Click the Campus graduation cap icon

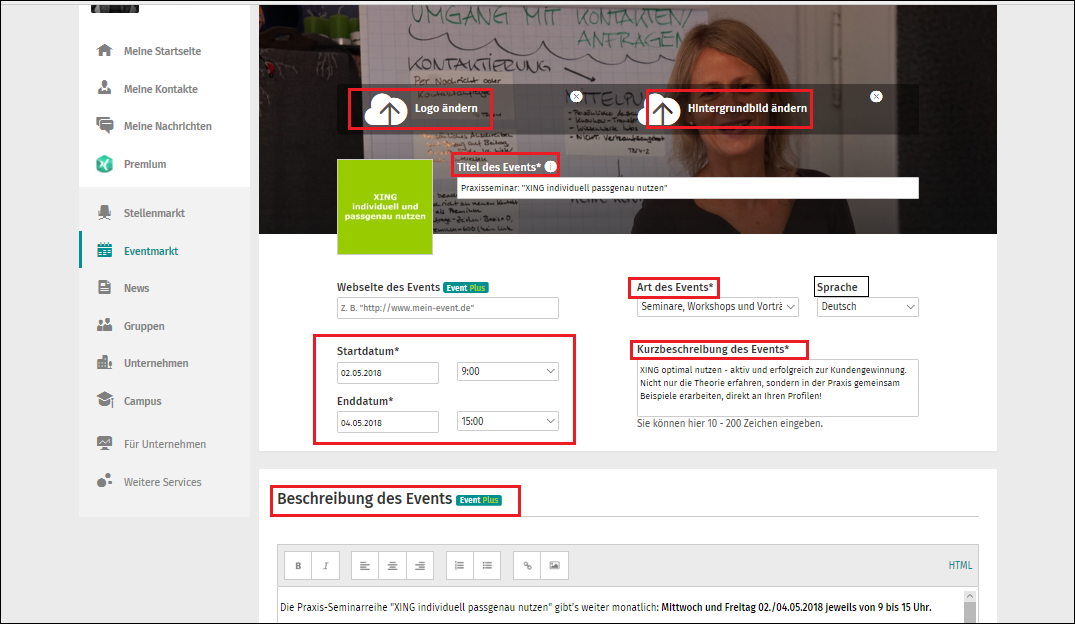105,400
